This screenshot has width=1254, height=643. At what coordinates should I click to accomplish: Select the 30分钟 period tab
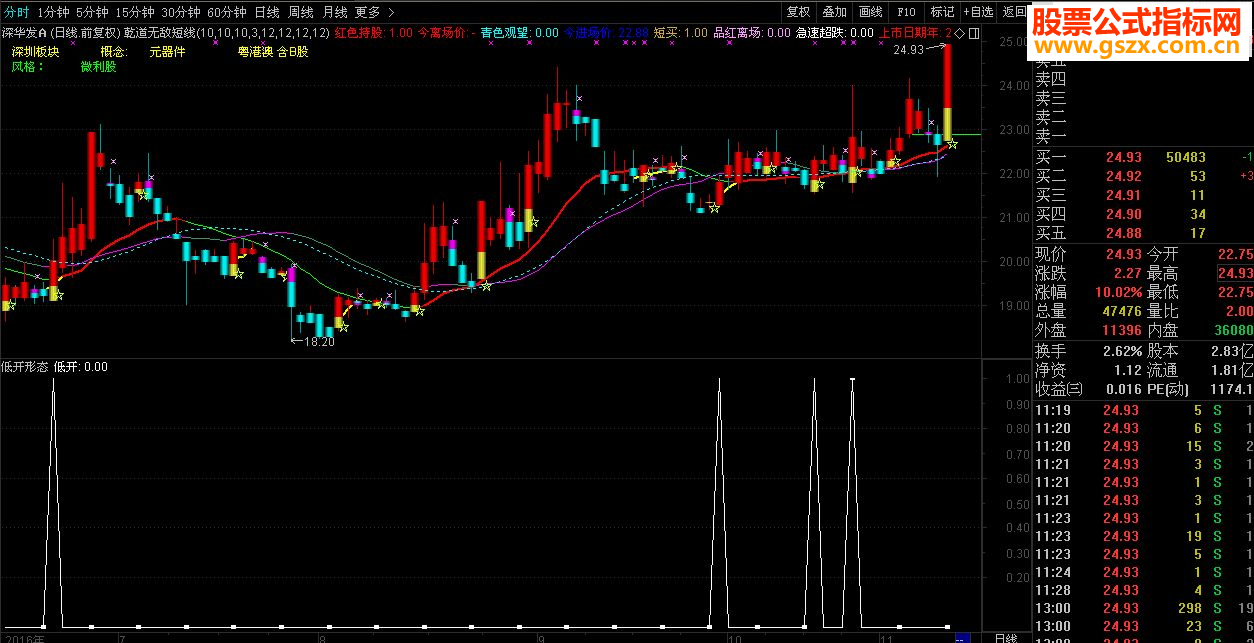click(180, 12)
